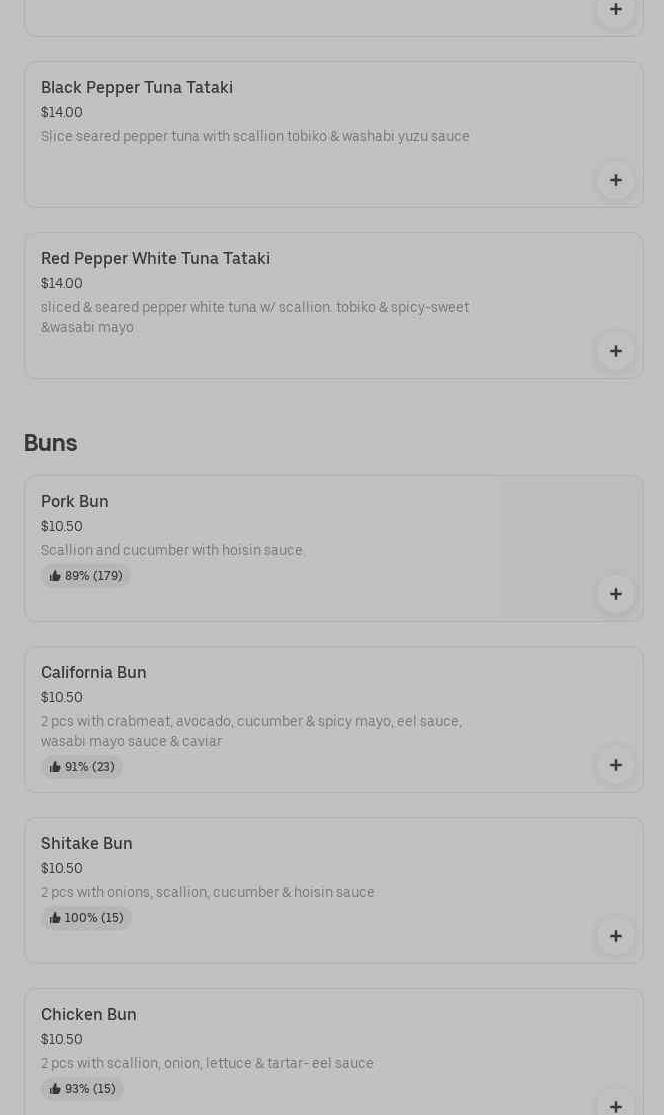664x1115 pixels.
Task: Add Red Pepper White Tuna Tataki to cart
Action: coord(615,351)
